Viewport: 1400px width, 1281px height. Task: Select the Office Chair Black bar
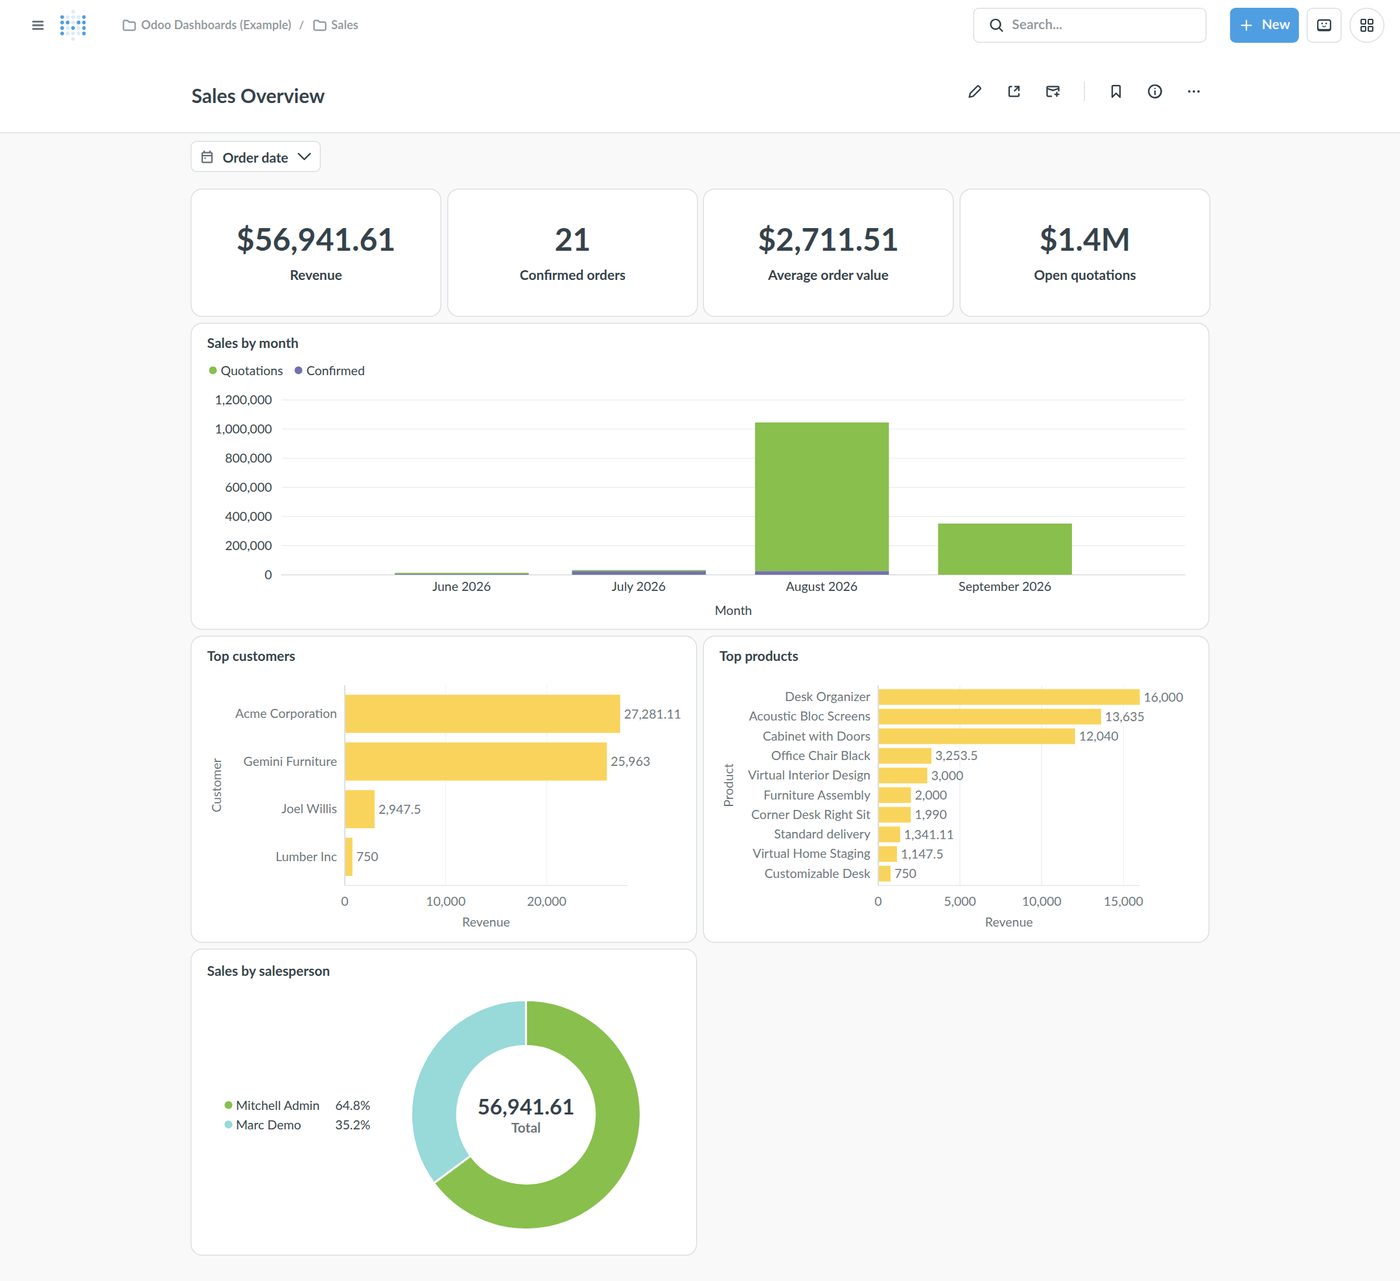click(905, 756)
